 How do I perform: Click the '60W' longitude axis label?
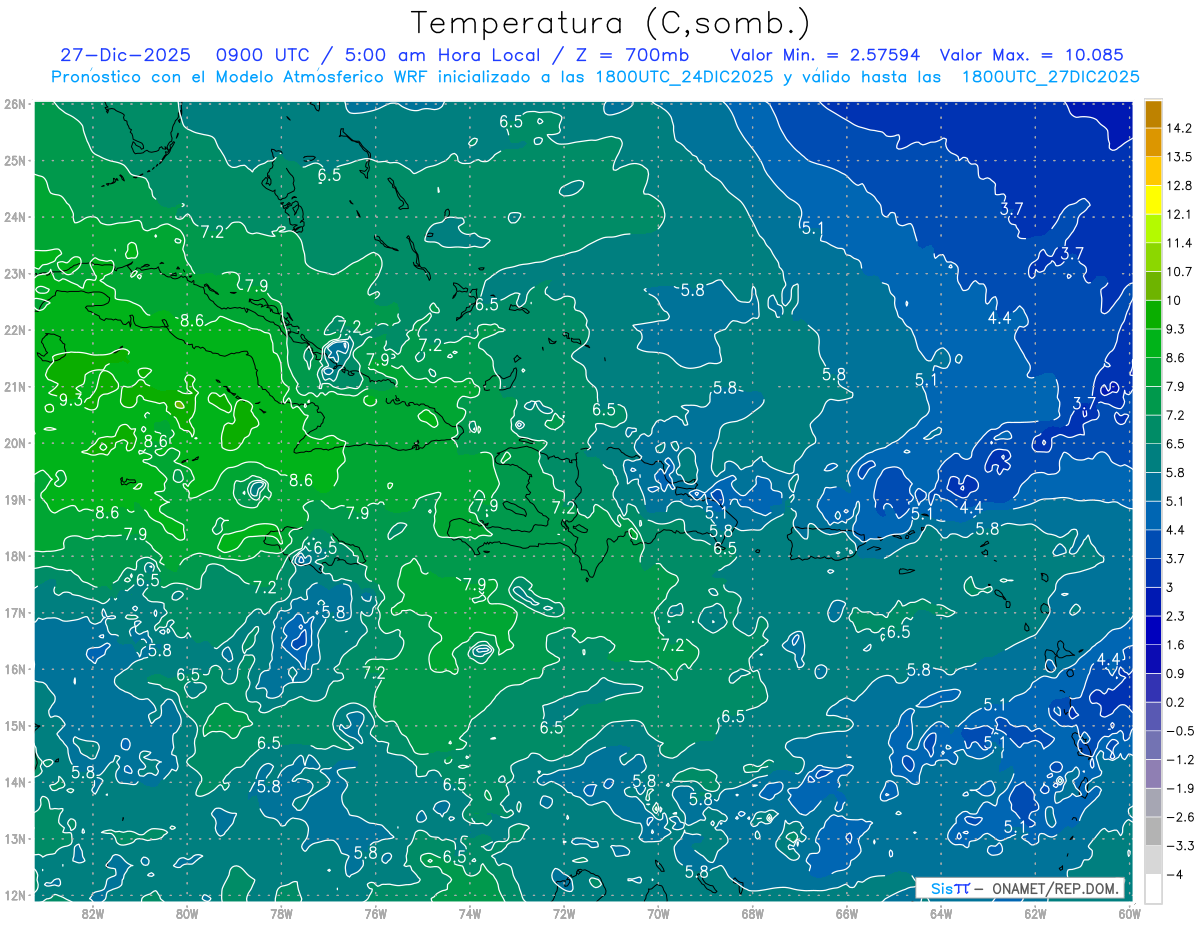pos(1128,912)
